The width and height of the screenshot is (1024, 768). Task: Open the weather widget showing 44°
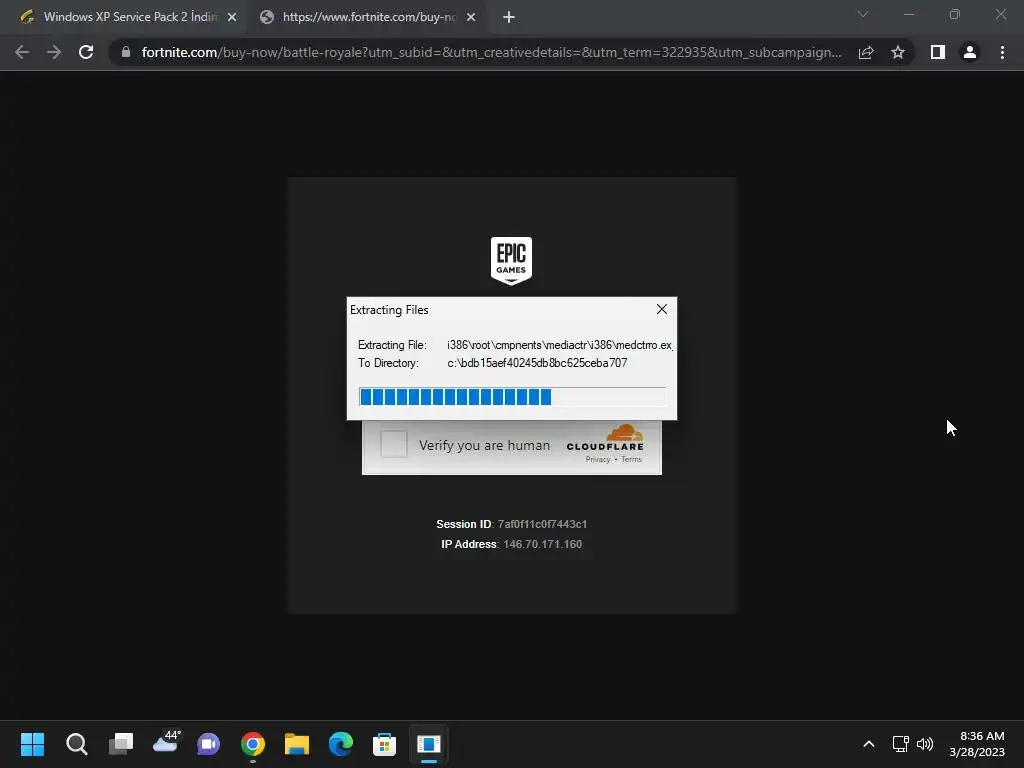pyautogui.click(x=166, y=743)
